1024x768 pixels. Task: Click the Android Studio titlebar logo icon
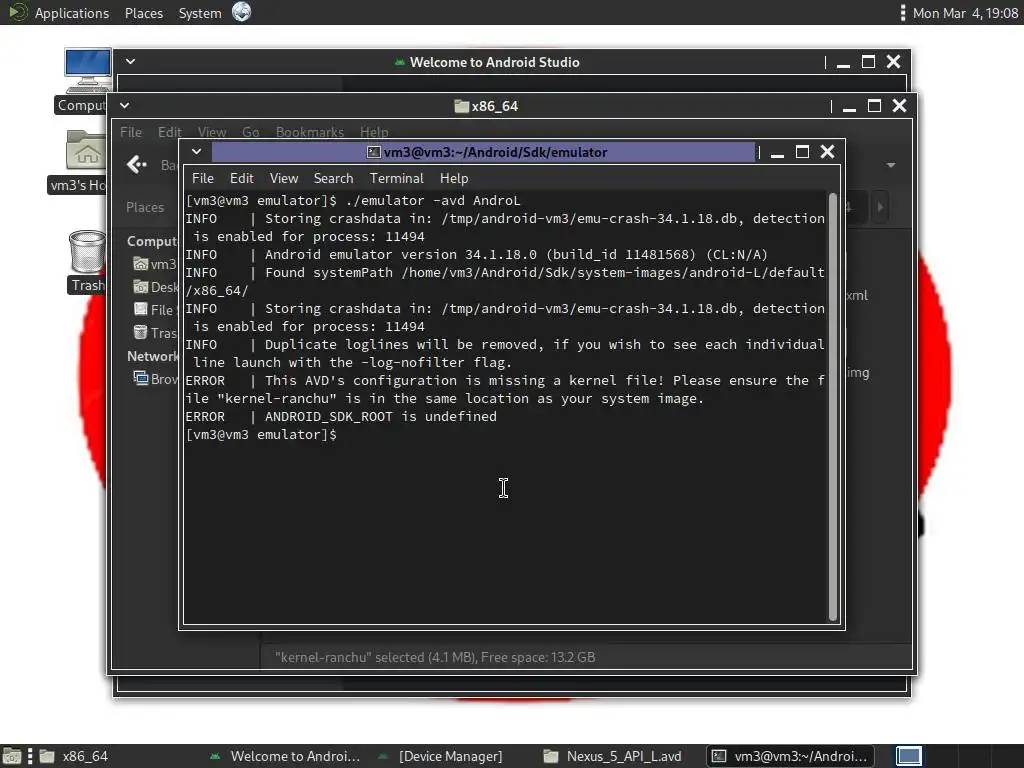[x=400, y=62]
